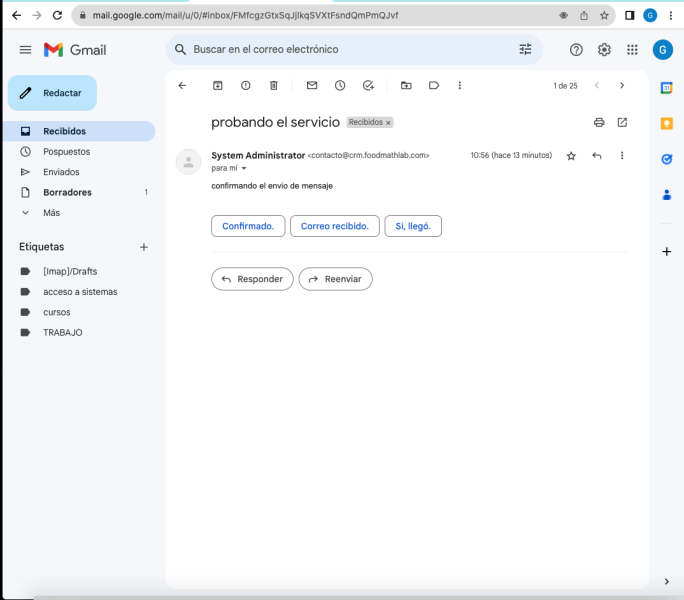Reload the page in browser

57,15
